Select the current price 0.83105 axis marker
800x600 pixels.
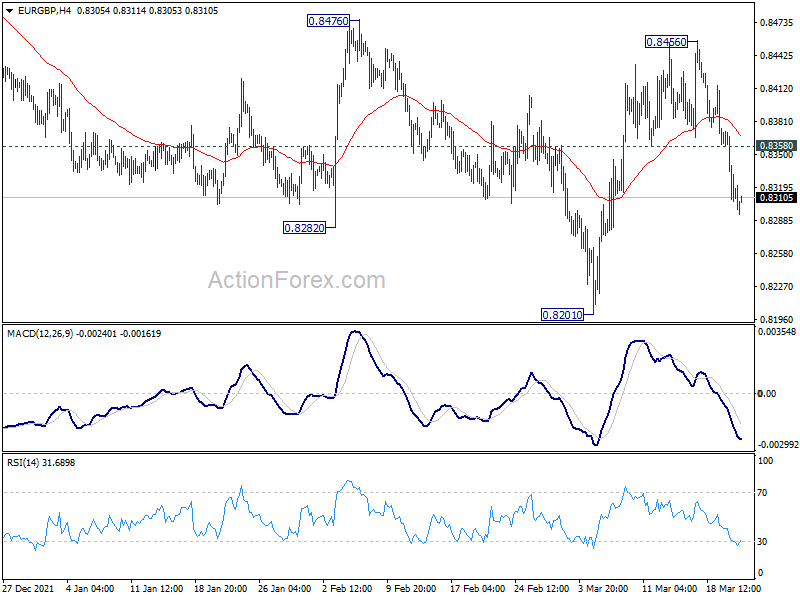[777, 198]
